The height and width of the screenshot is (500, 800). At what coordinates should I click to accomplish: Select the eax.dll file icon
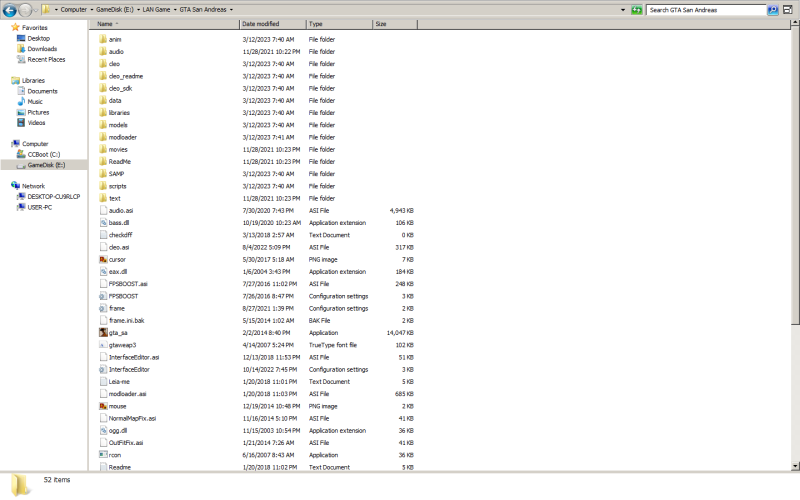tap(103, 271)
